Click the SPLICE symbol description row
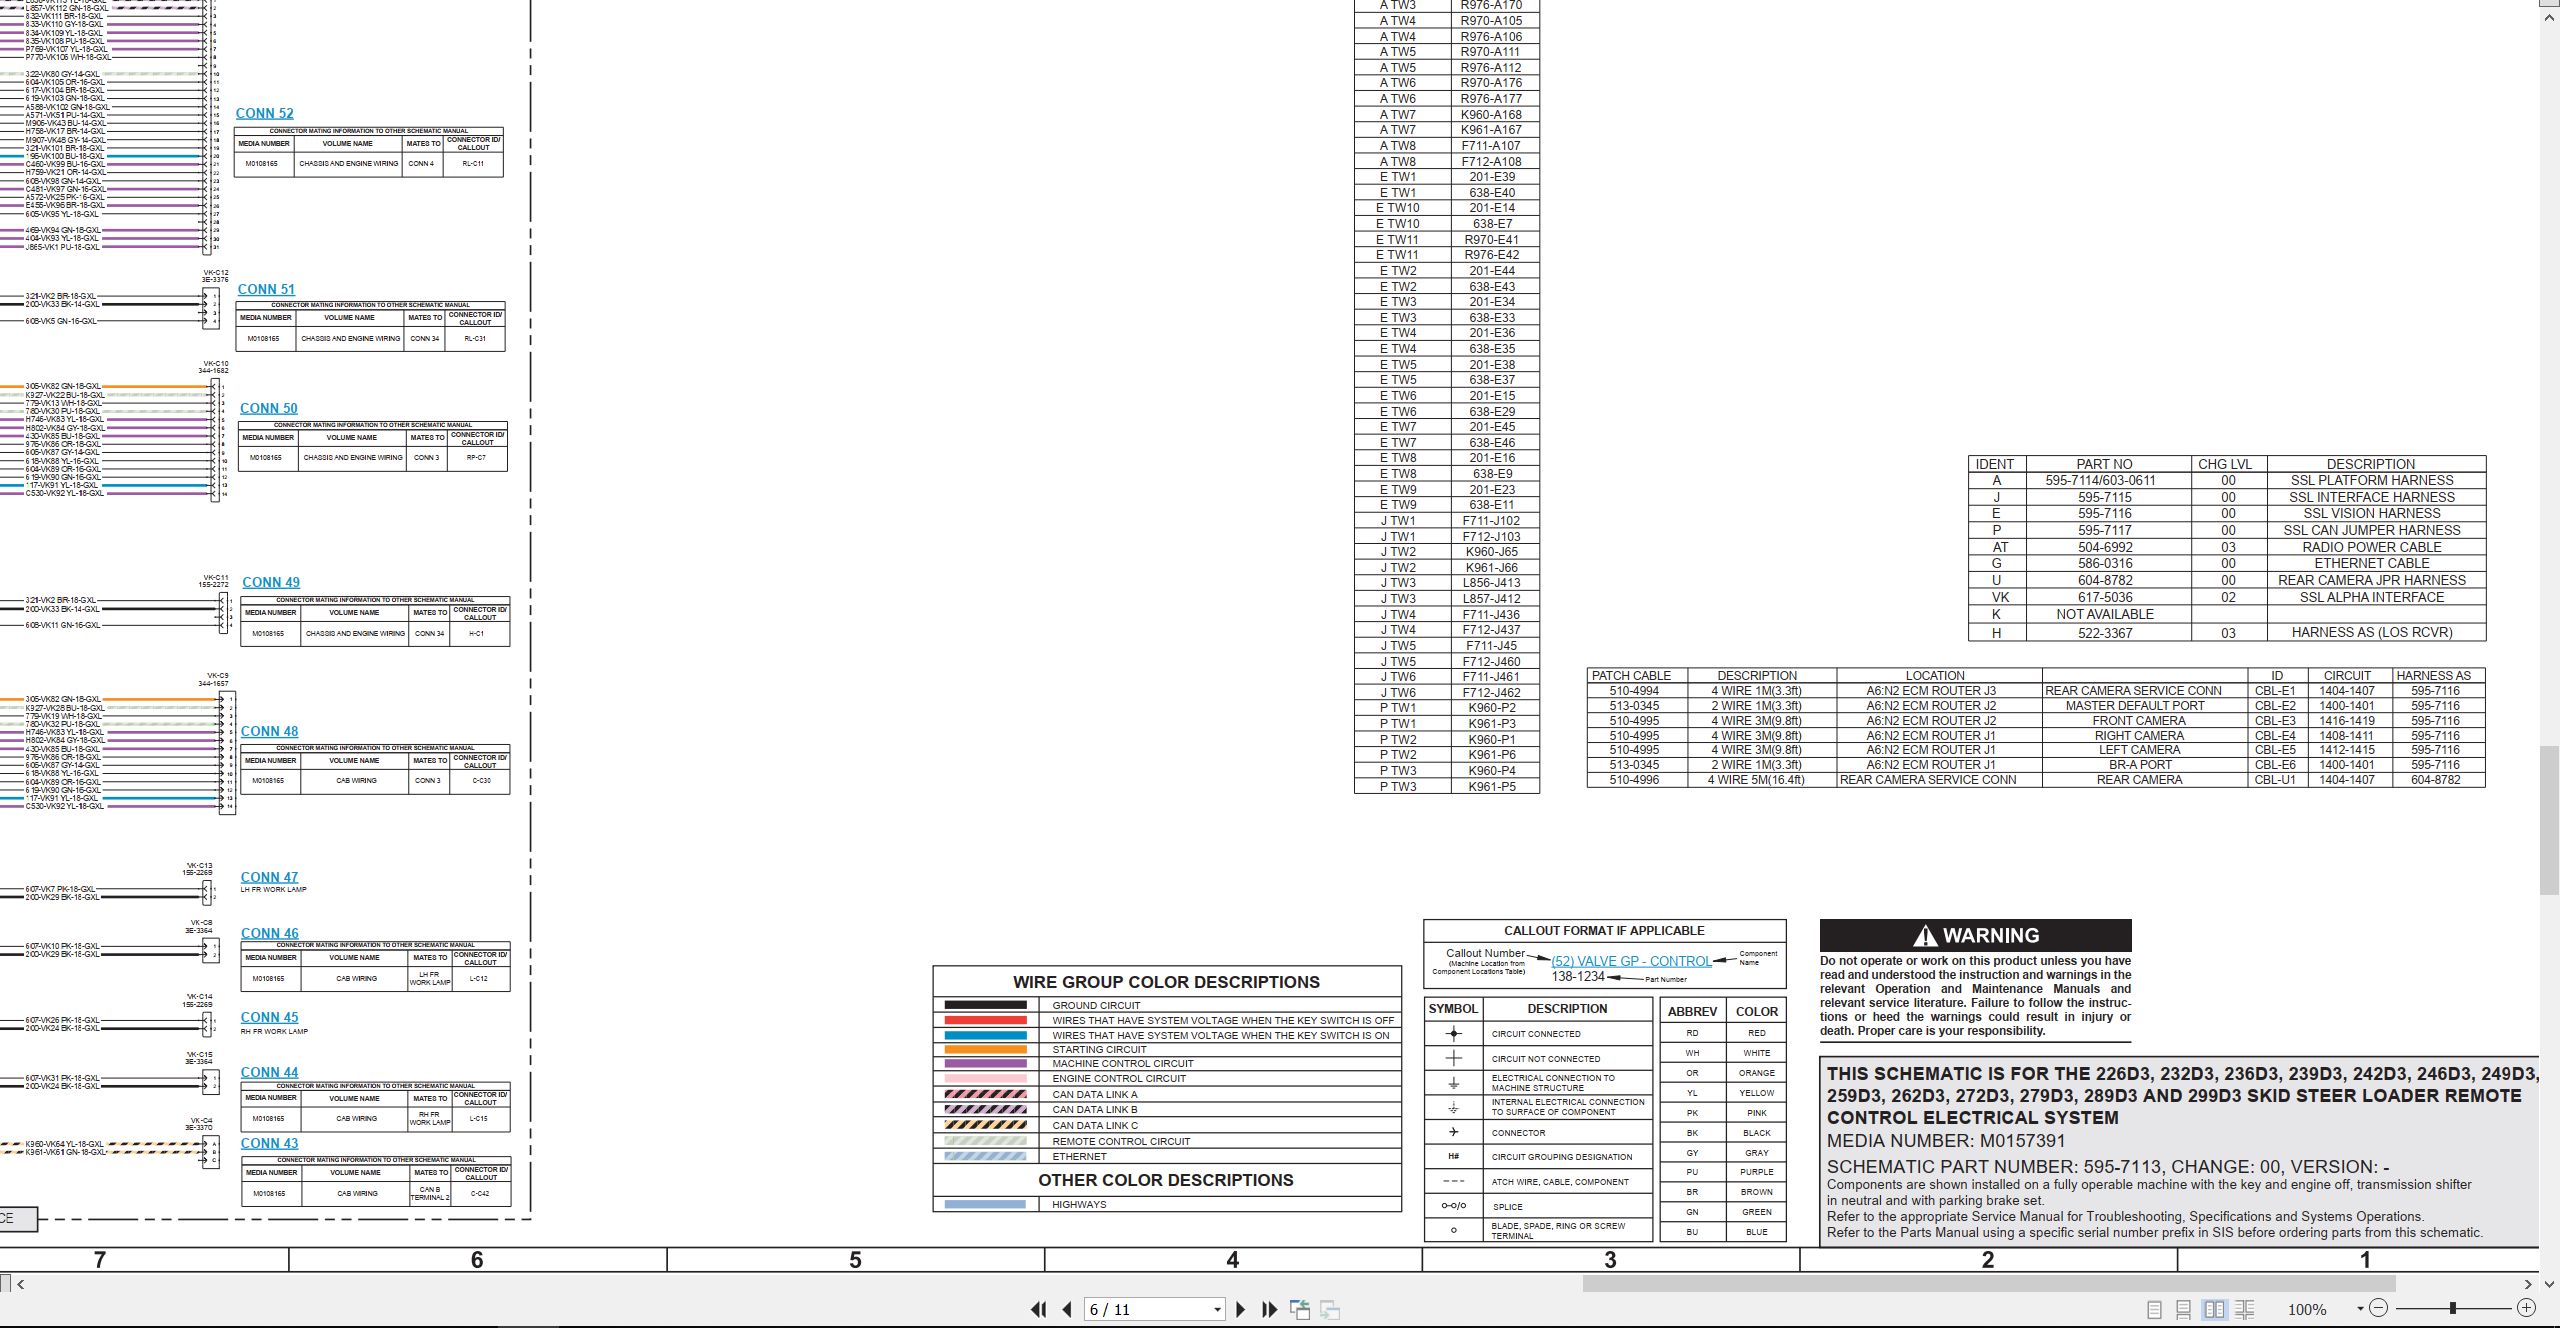 click(1537, 1207)
